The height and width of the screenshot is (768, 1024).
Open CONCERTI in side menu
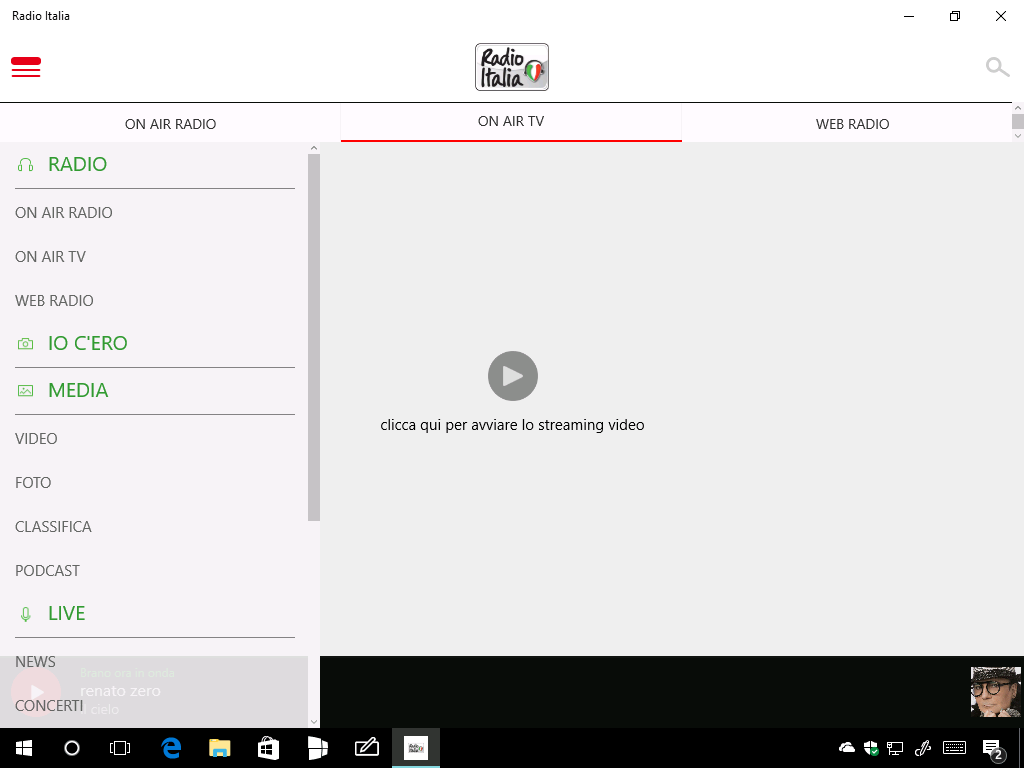point(49,706)
